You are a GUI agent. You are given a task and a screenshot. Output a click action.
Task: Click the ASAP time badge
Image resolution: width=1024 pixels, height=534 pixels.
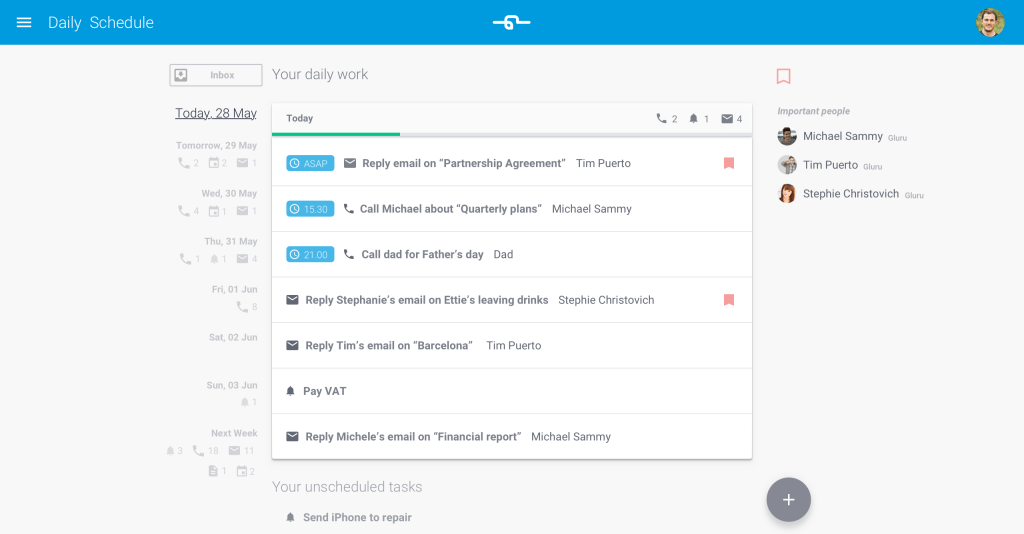point(310,163)
